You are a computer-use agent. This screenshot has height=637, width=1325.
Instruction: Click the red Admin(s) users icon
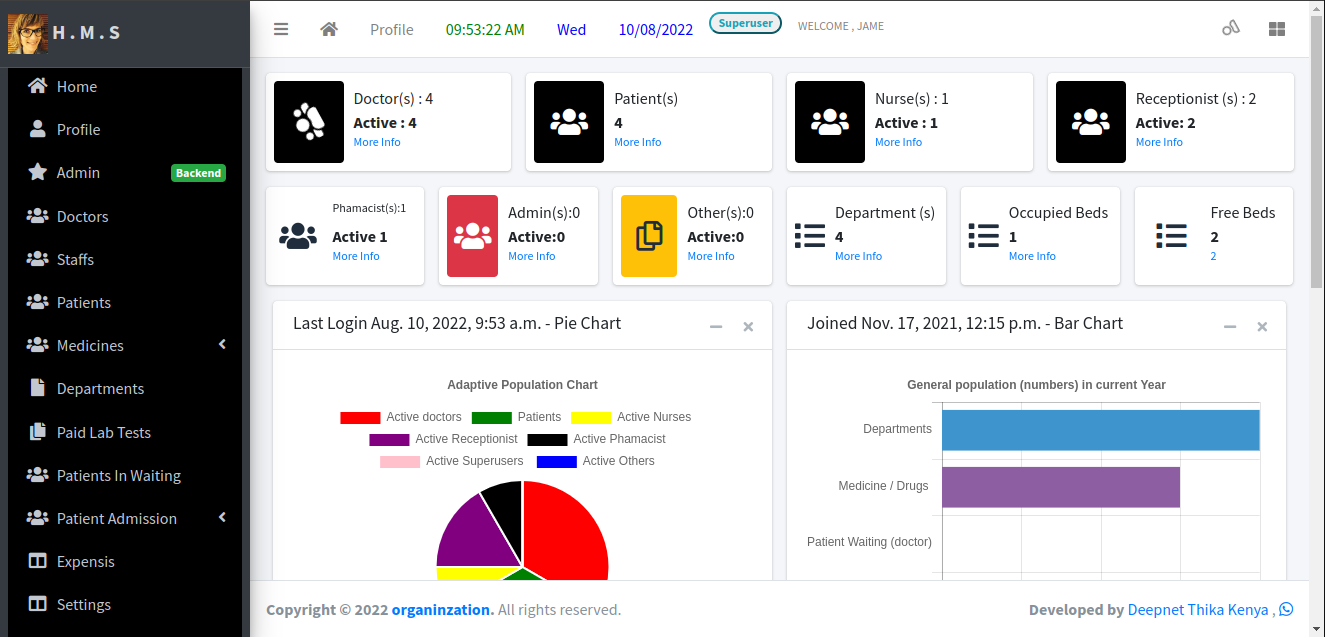click(x=472, y=236)
